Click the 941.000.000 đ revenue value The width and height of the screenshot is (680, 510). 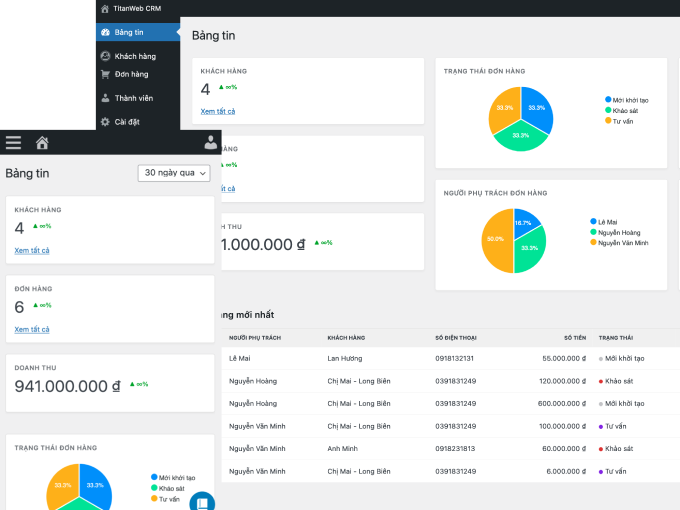[x=68, y=386]
